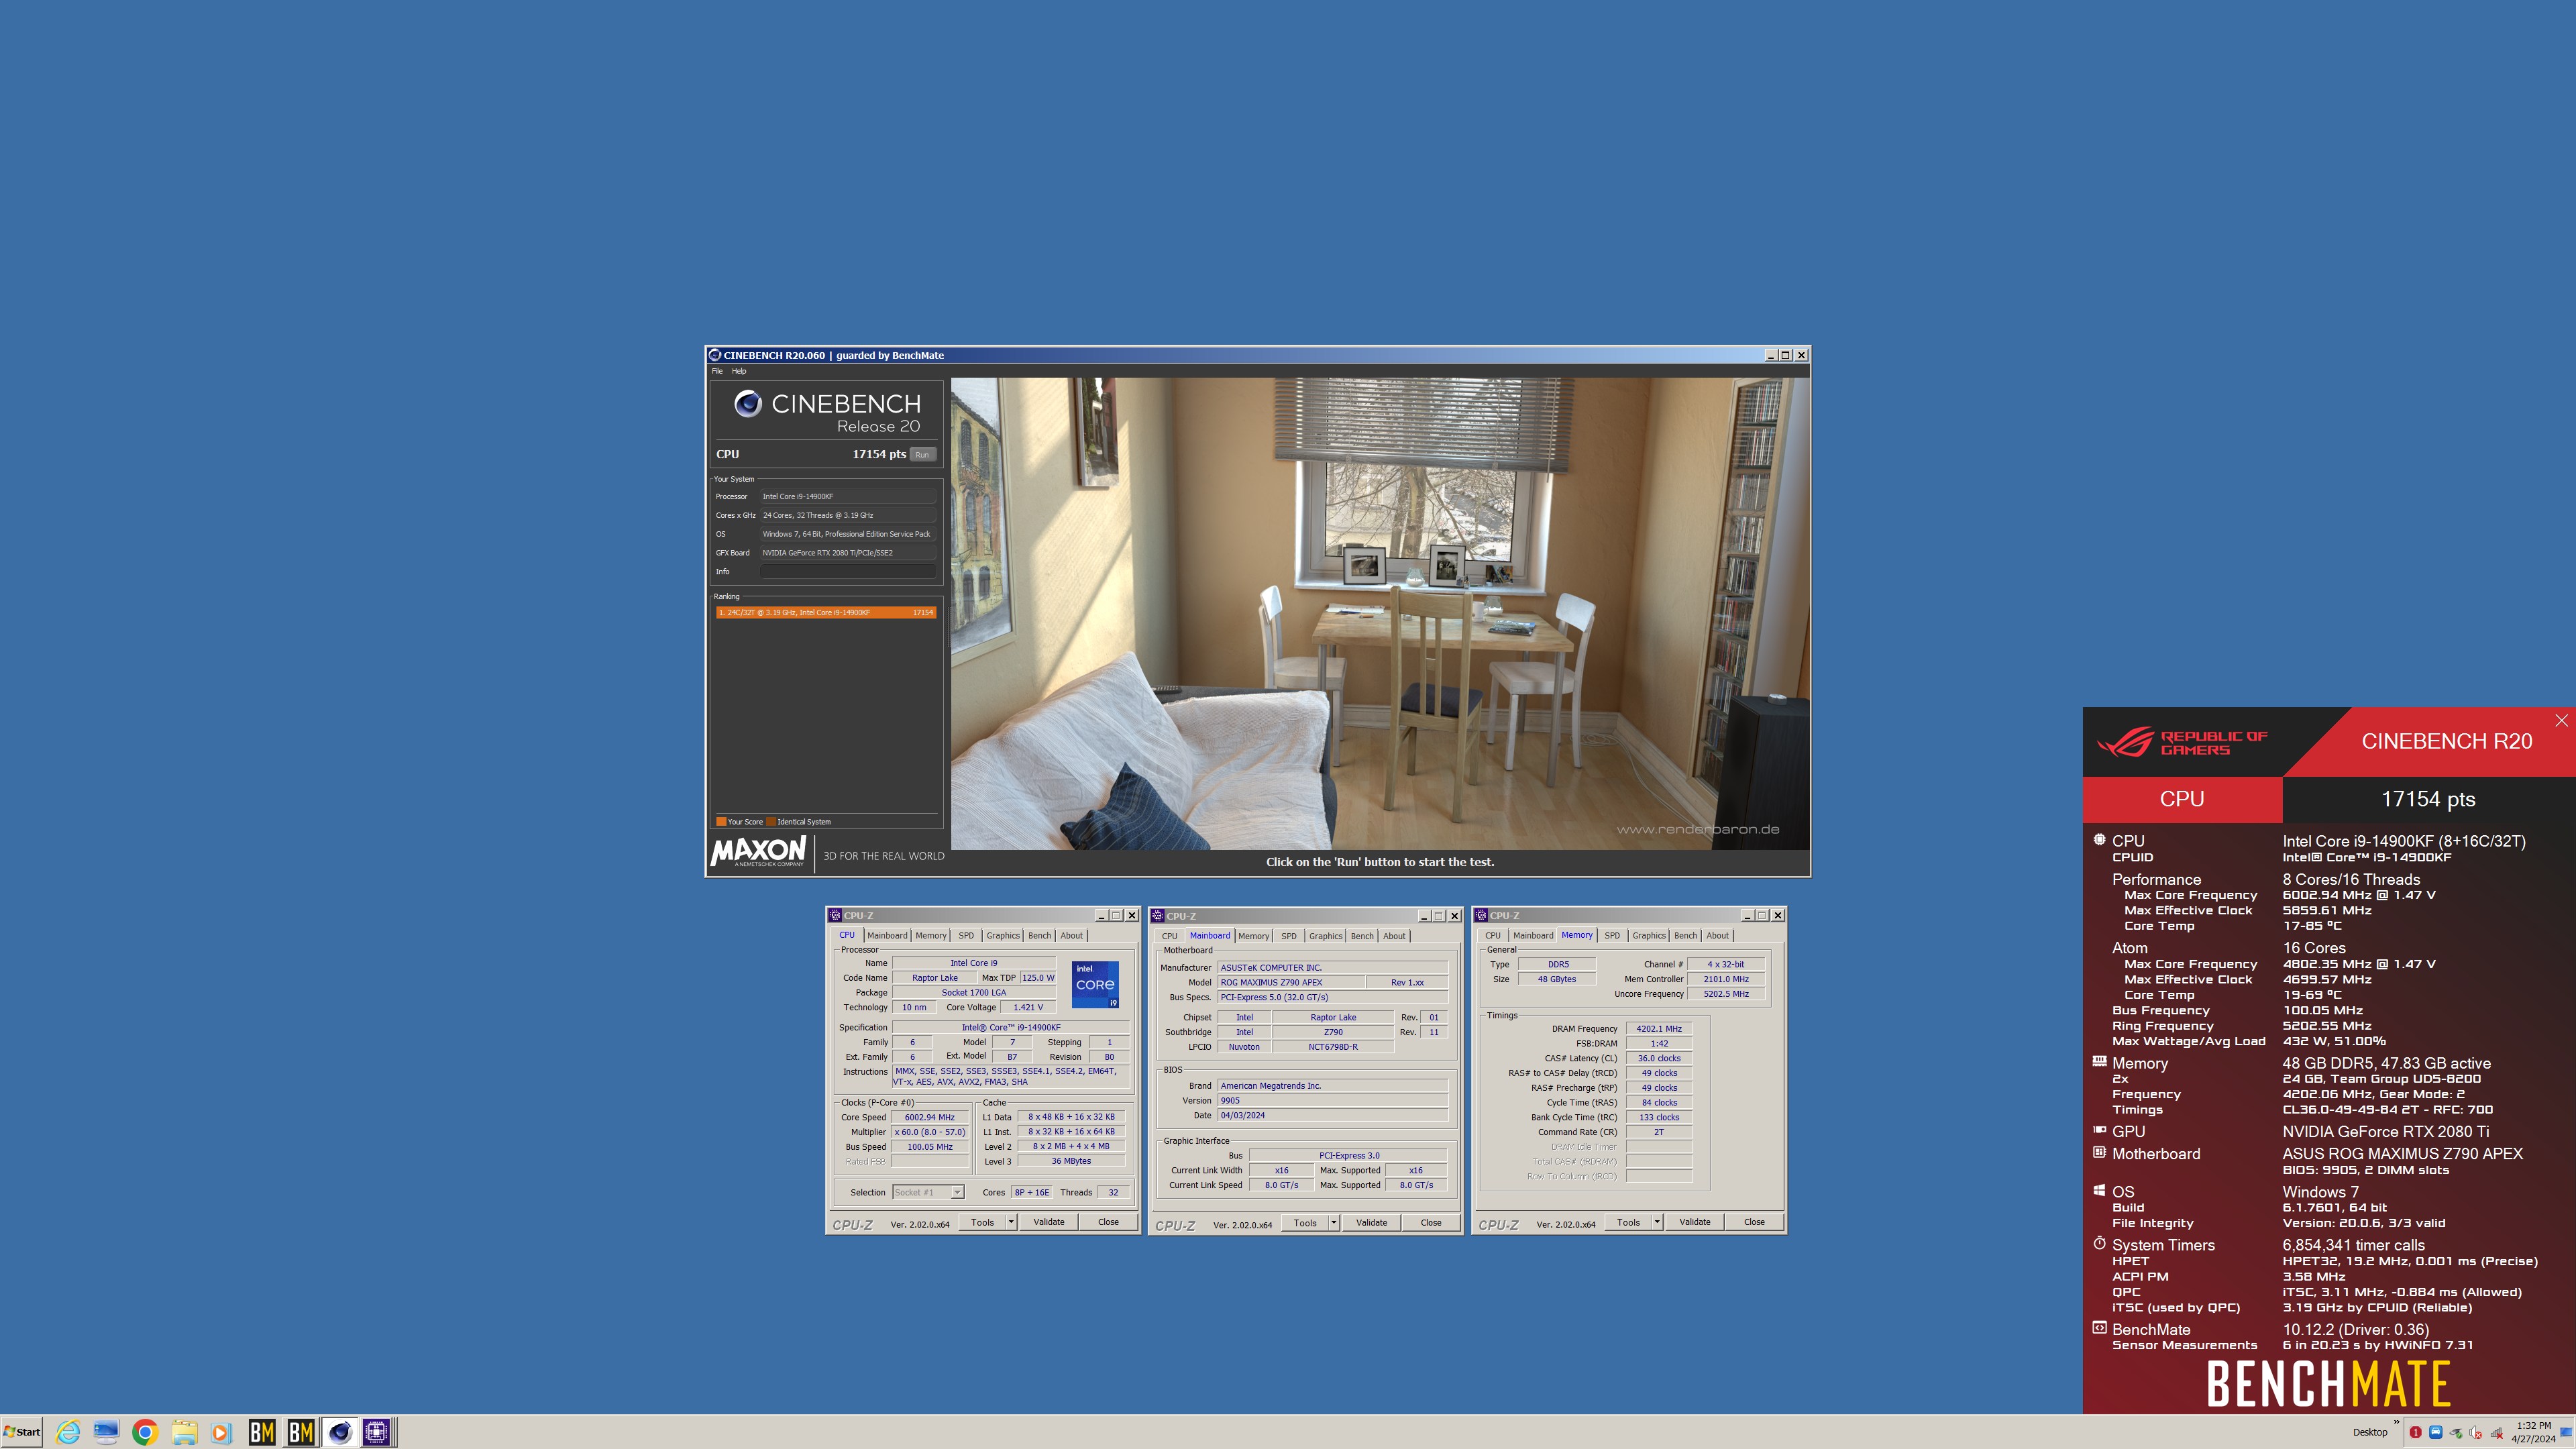Open Tools dropdown arrow in Mainboard CPU-Z window
Viewport: 2576px width, 1449px height.
(x=1334, y=1223)
